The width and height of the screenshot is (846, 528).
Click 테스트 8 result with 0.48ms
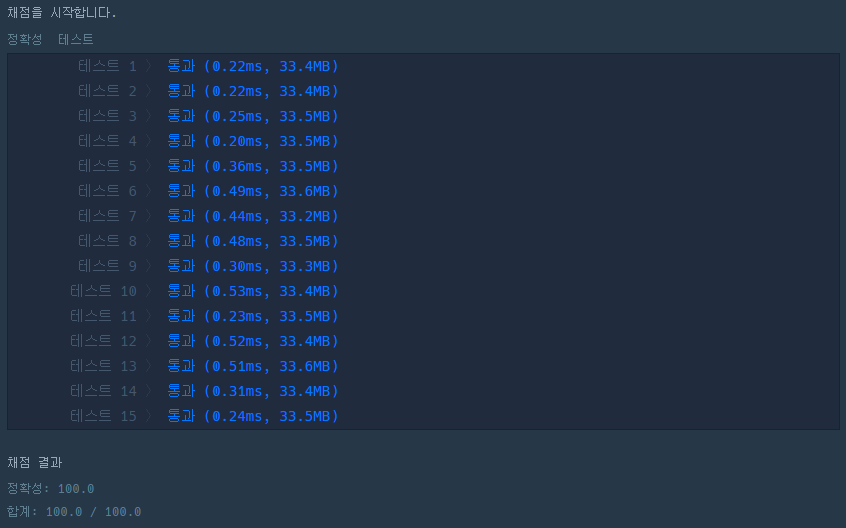[x=253, y=241]
